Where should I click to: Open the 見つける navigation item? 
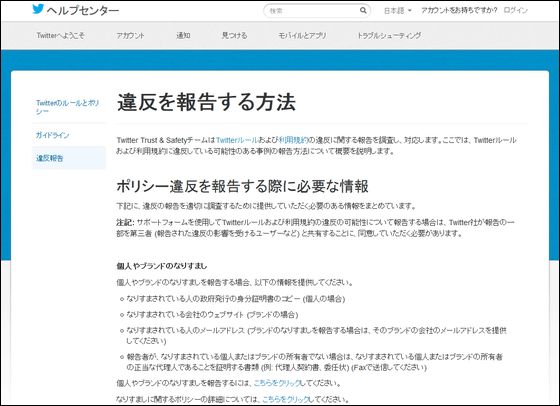pyautogui.click(x=234, y=35)
